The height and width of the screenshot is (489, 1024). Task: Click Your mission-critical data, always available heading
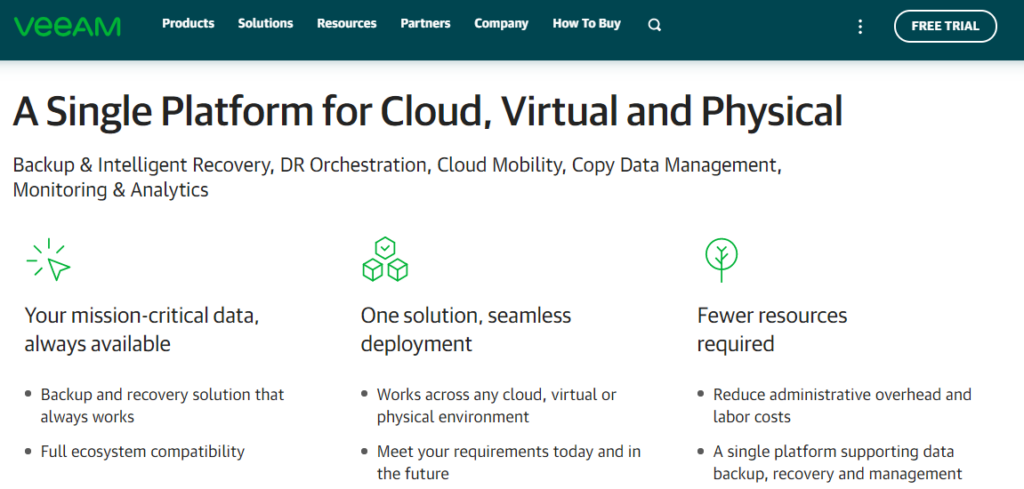(142, 330)
